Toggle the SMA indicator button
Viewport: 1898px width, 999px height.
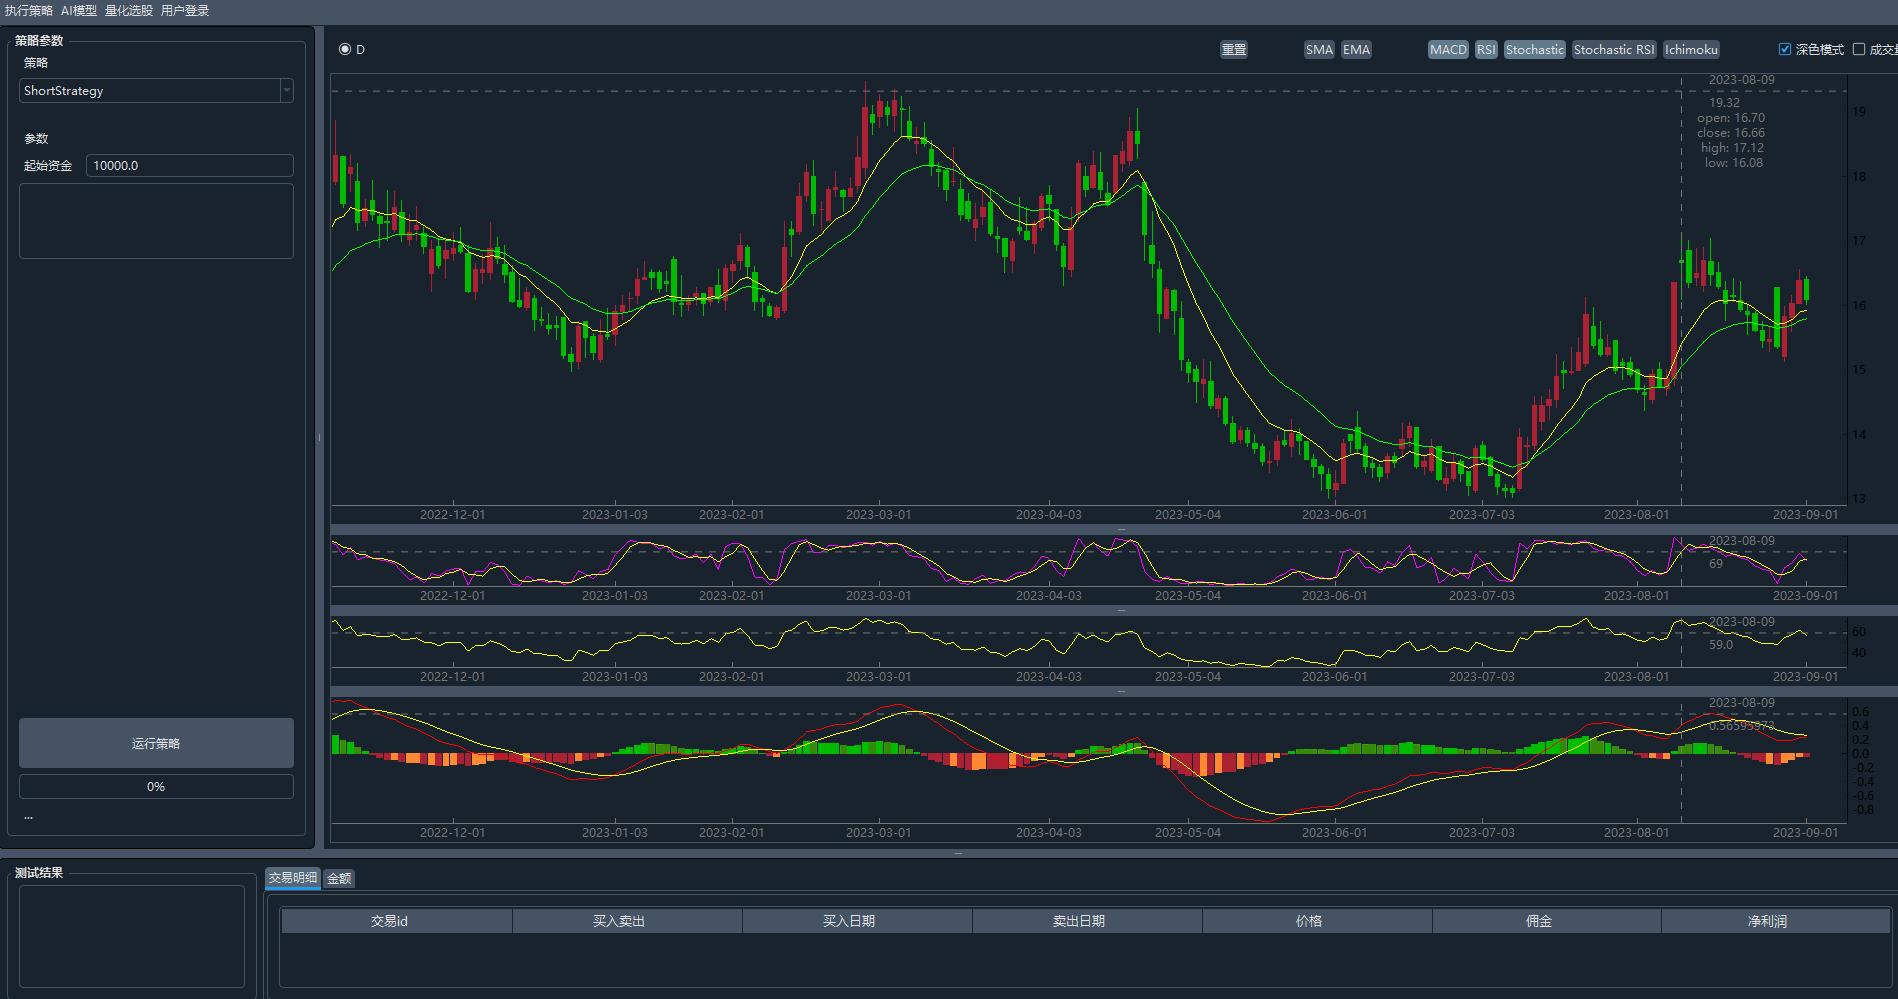tap(1319, 50)
